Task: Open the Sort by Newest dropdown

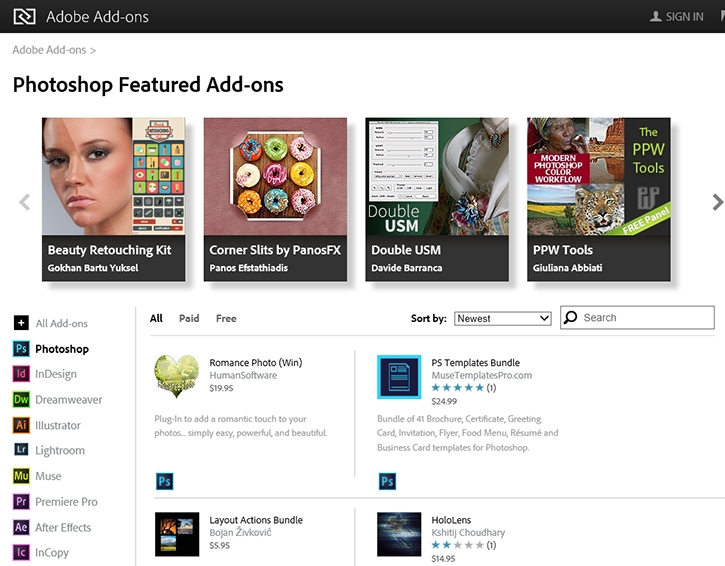Action: click(x=502, y=318)
